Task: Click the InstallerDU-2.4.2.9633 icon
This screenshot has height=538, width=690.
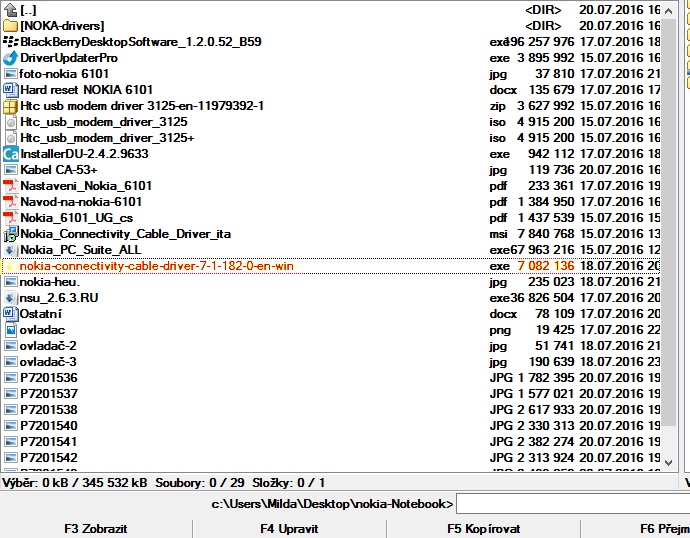Action: coord(10,154)
